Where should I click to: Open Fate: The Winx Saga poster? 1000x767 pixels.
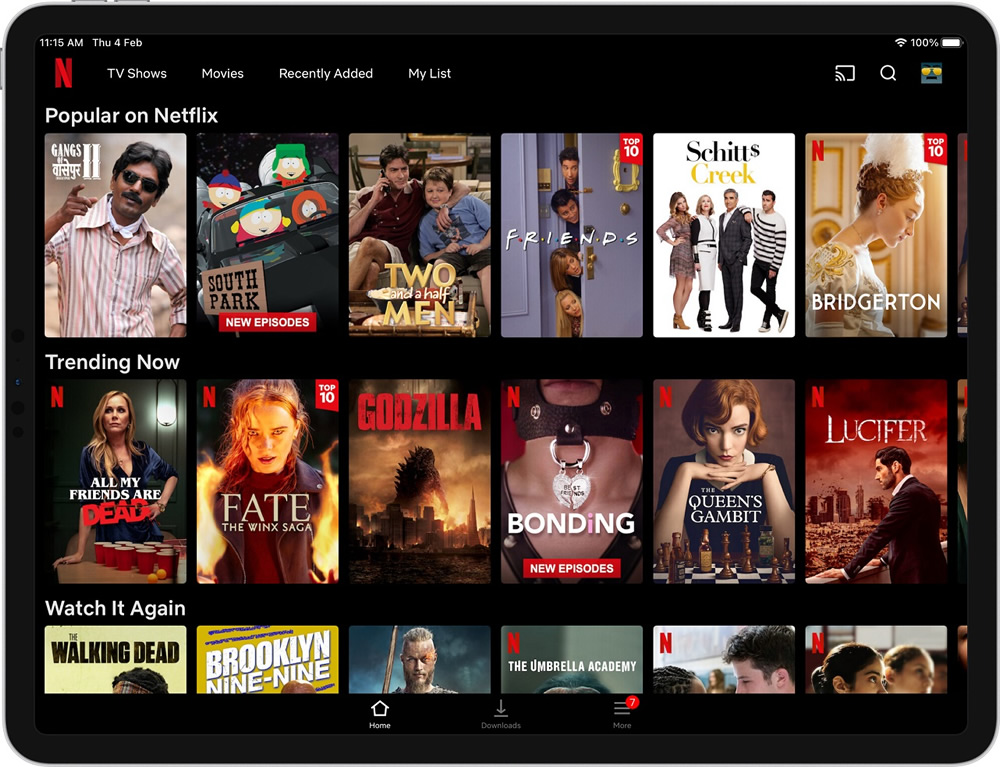point(267,481)
